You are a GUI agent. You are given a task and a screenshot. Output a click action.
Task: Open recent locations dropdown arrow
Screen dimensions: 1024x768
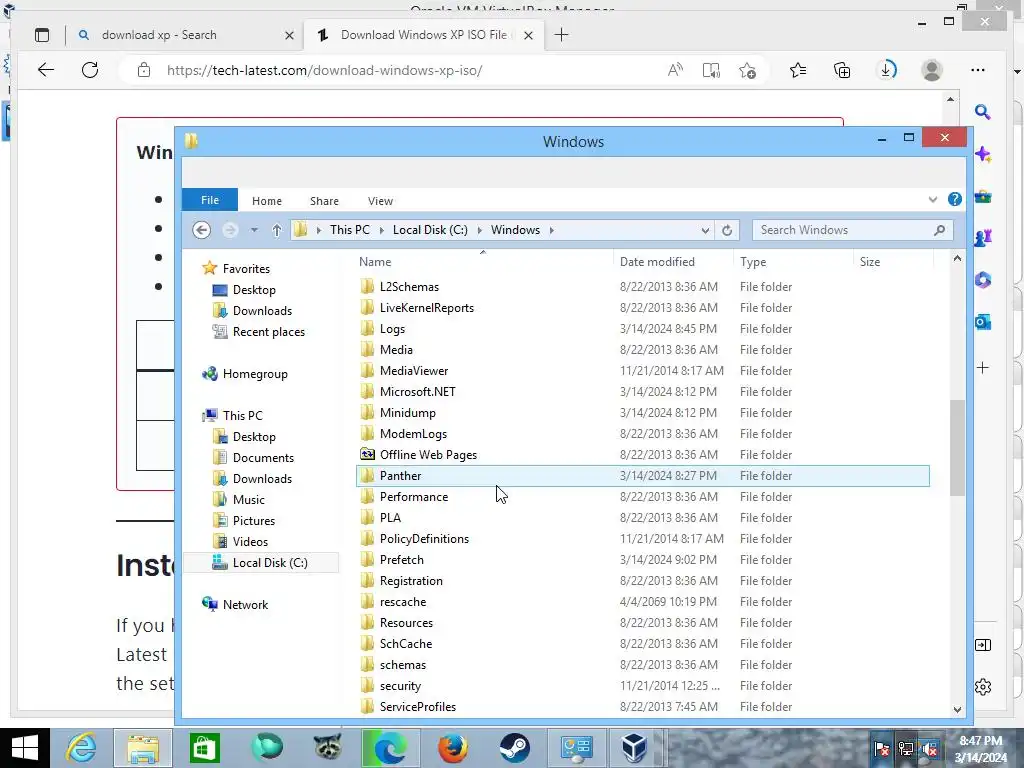(x=254, y=230)
